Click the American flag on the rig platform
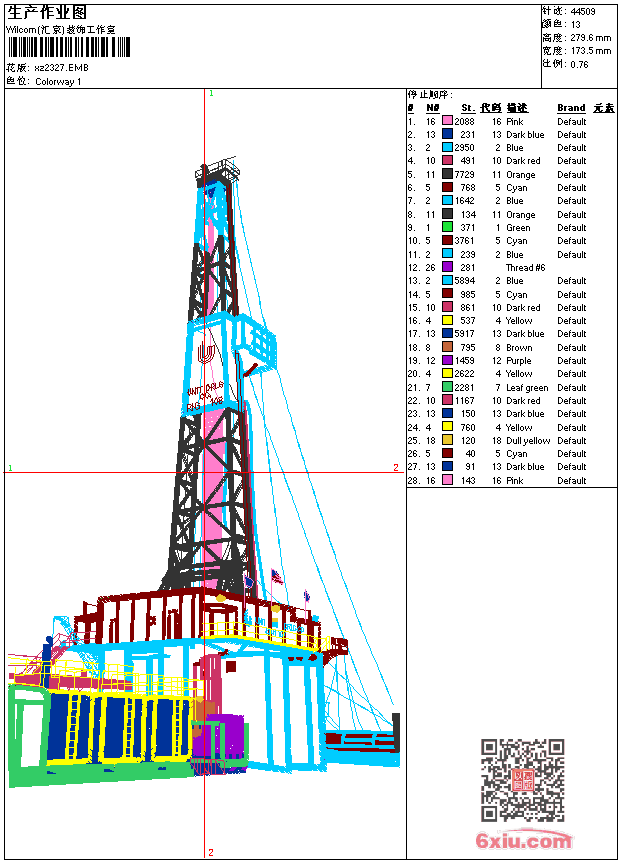 277,576
